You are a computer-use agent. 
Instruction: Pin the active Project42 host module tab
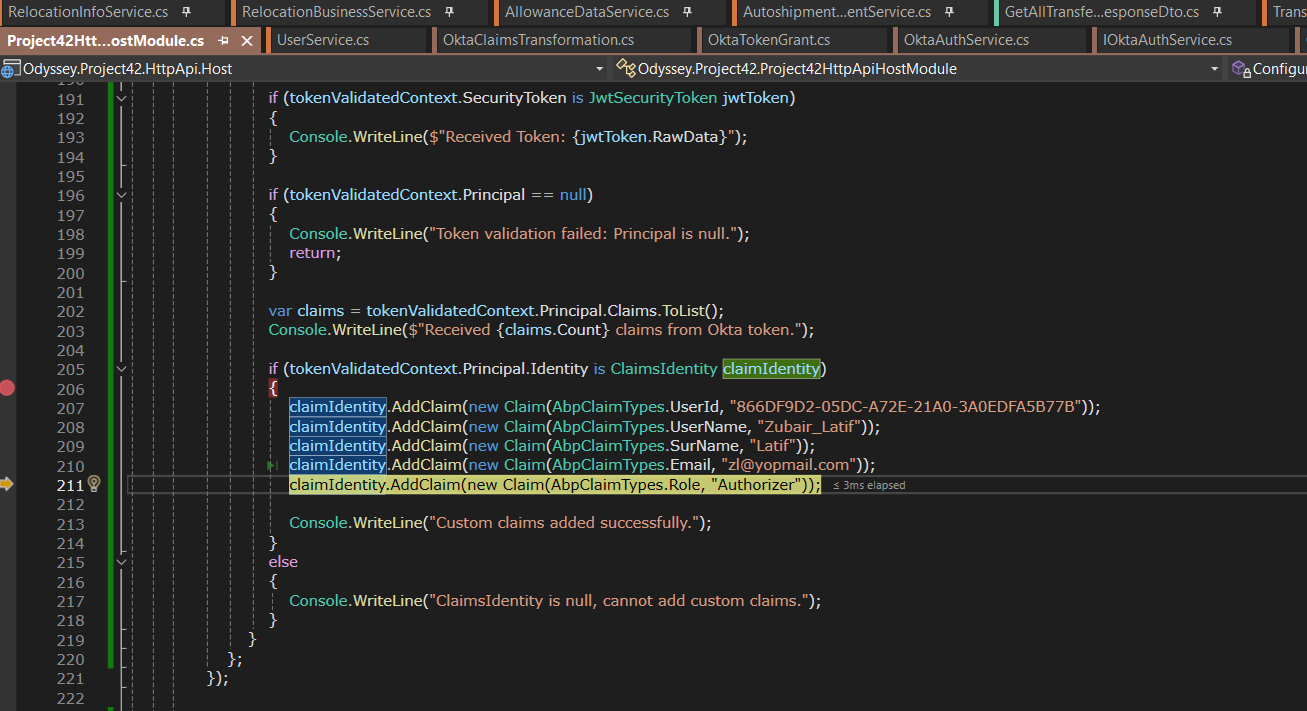223,41
